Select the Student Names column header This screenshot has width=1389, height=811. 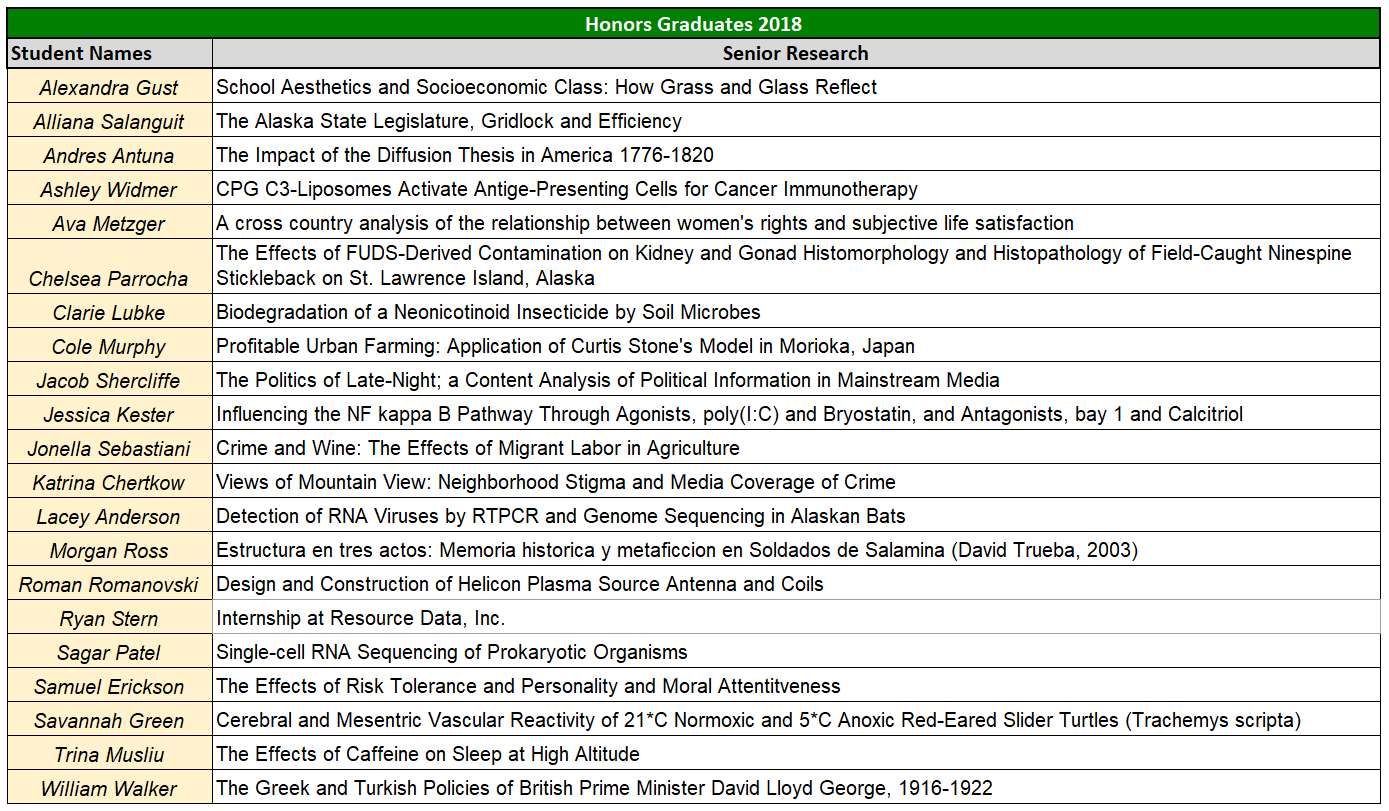(x=105, y=53)
